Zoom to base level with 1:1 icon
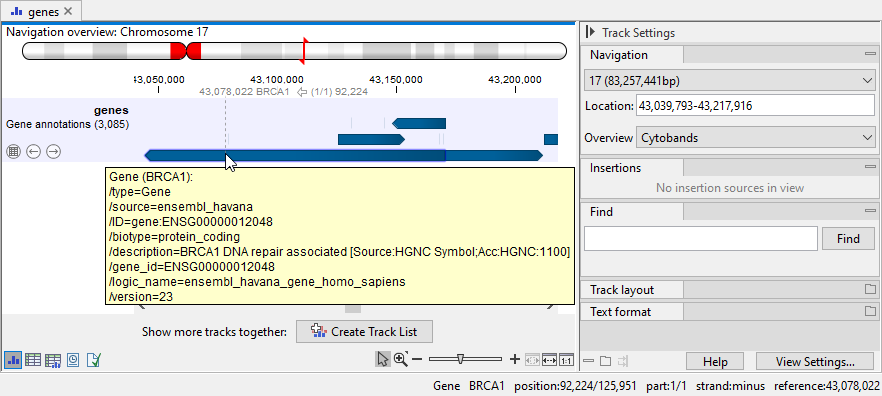Screen dimensions: 882x396 click(x=566, y=360)
